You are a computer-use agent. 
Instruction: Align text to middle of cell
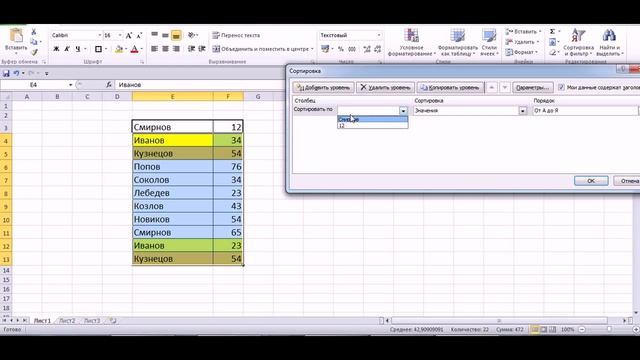[165, 36]
